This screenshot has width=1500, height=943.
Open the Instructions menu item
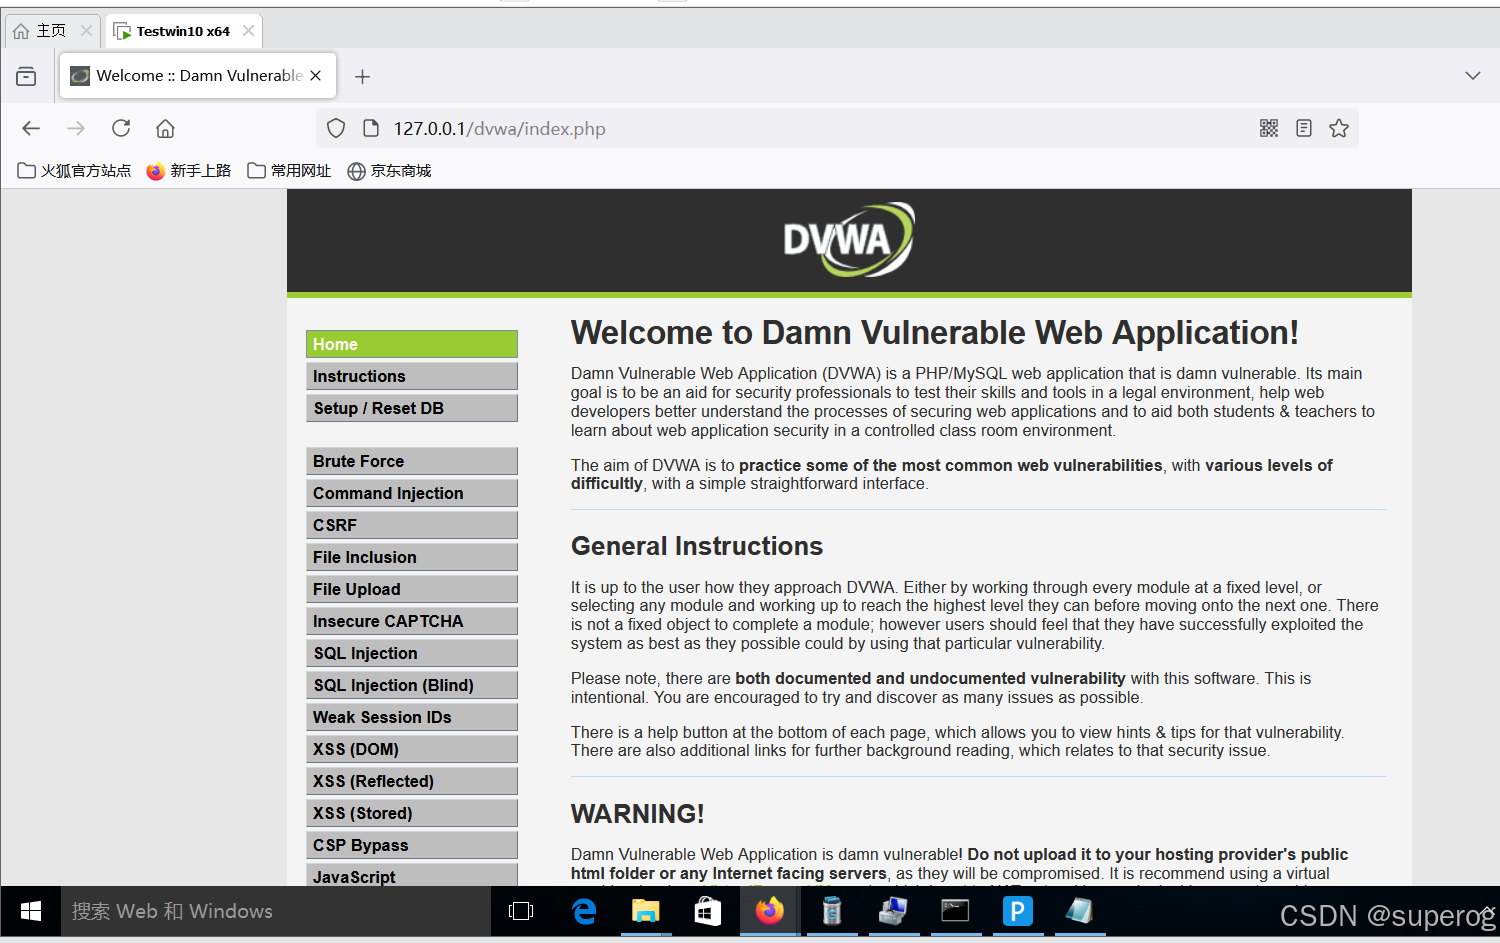[412, 376]
